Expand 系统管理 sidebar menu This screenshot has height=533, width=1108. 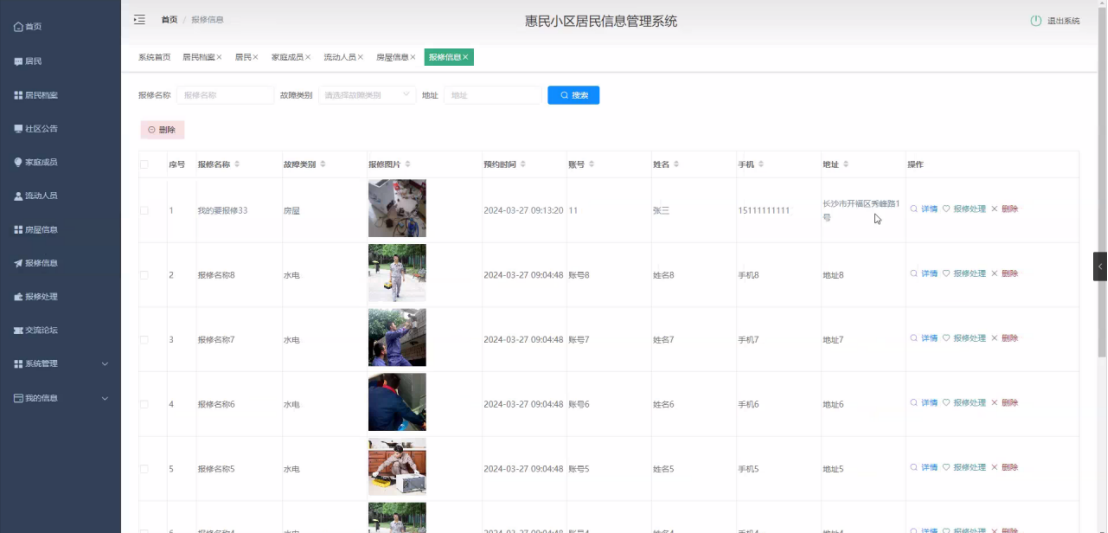[x=60, y=364]
